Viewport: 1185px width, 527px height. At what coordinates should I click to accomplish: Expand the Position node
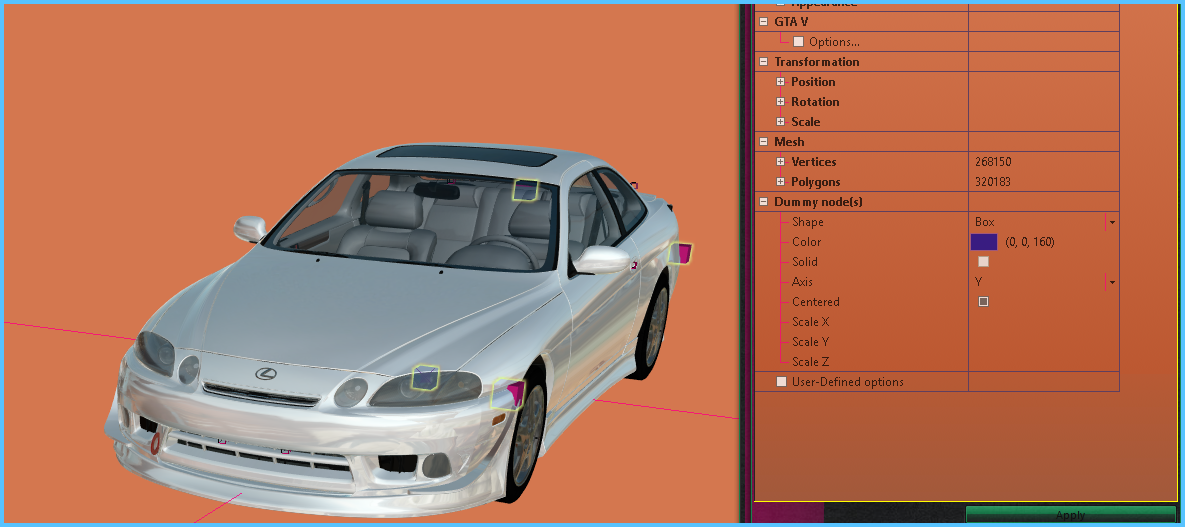[x=781, y=82]
